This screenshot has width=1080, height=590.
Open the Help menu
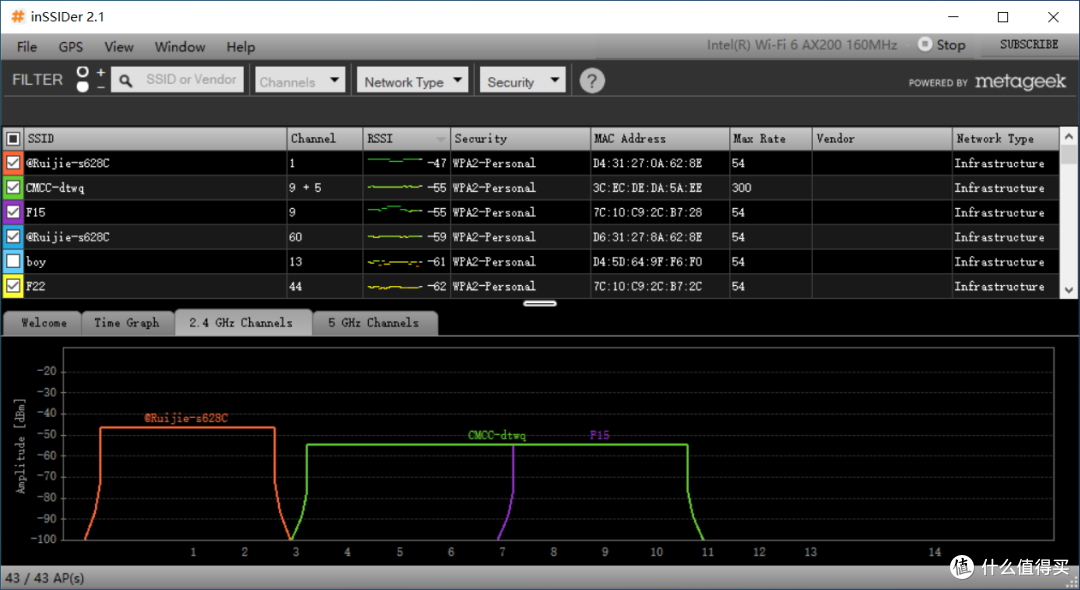click(x=240, y=47)
